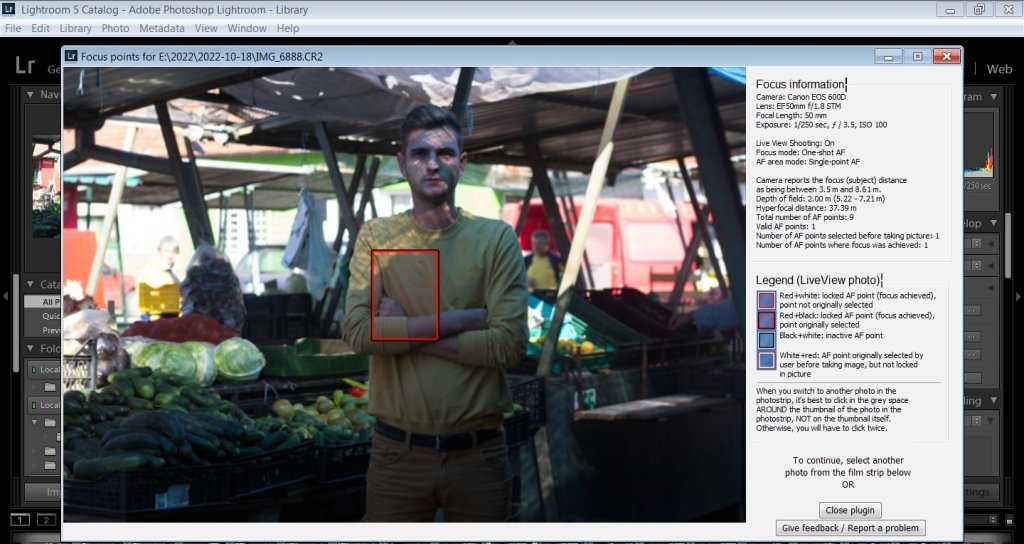
Task: Expand Tone Control section arrow in Quick Develop
Action: (993, 288)
